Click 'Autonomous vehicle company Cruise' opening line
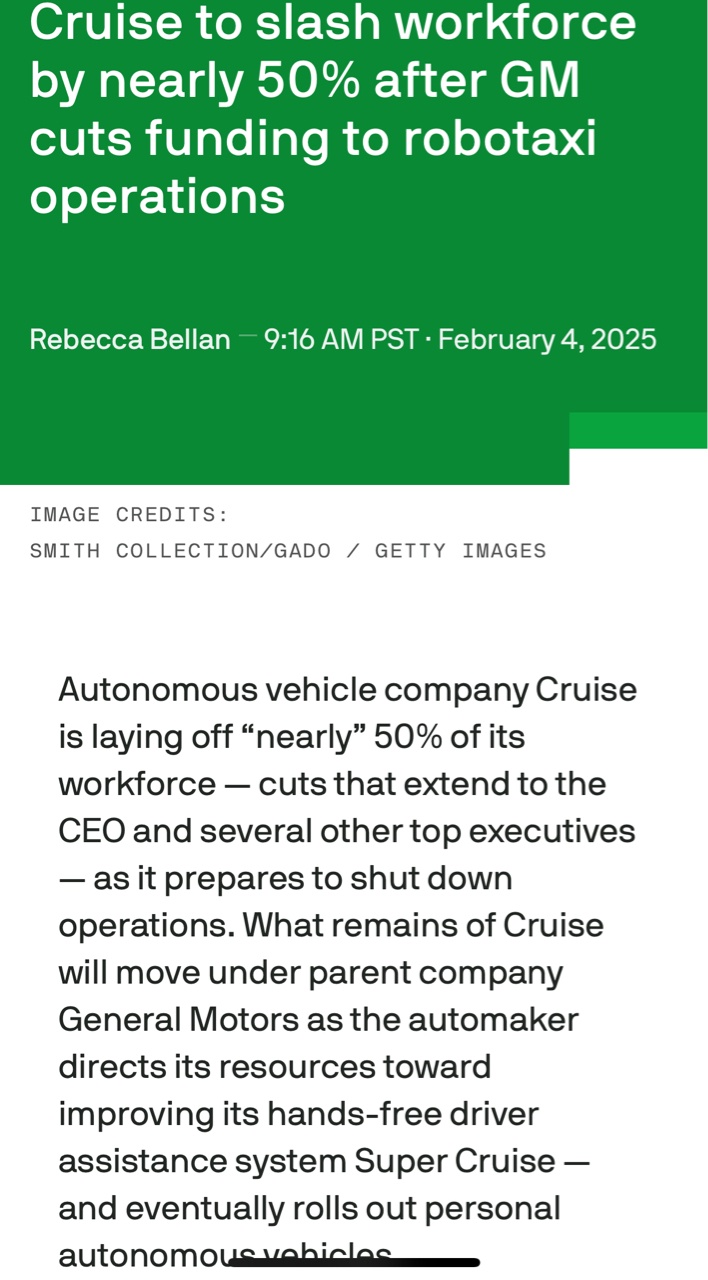 point(347,690)
